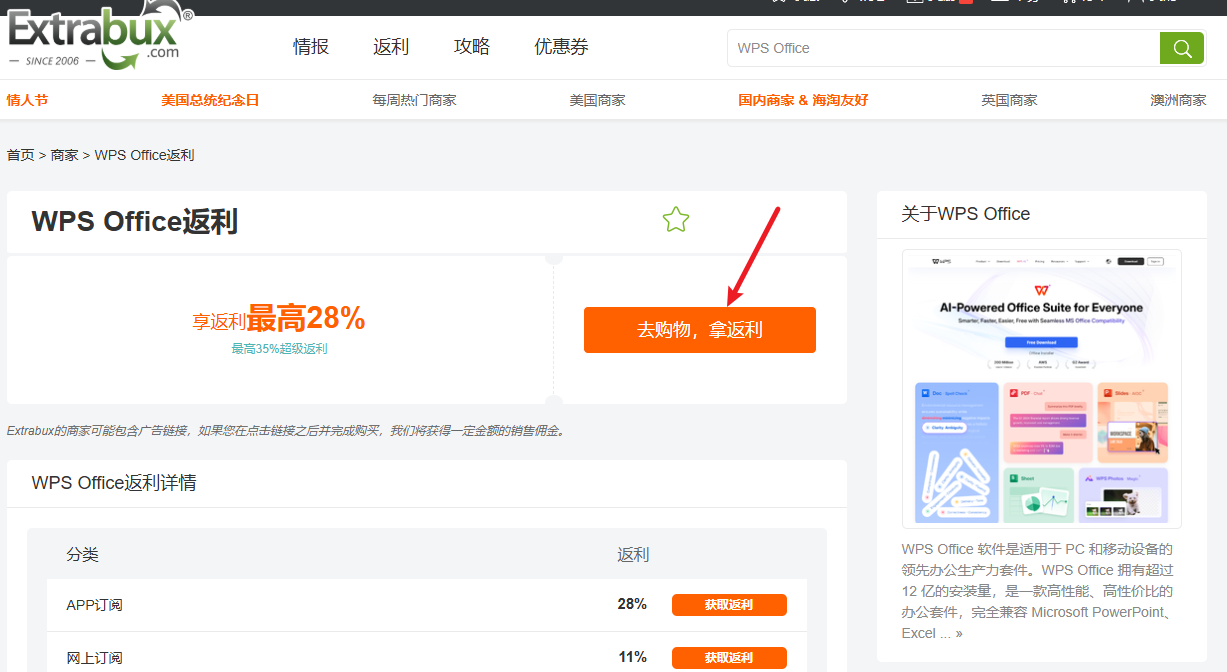Open the 返利 navigation menu item
The image size is (1227, 672).
tap(391, 47)
